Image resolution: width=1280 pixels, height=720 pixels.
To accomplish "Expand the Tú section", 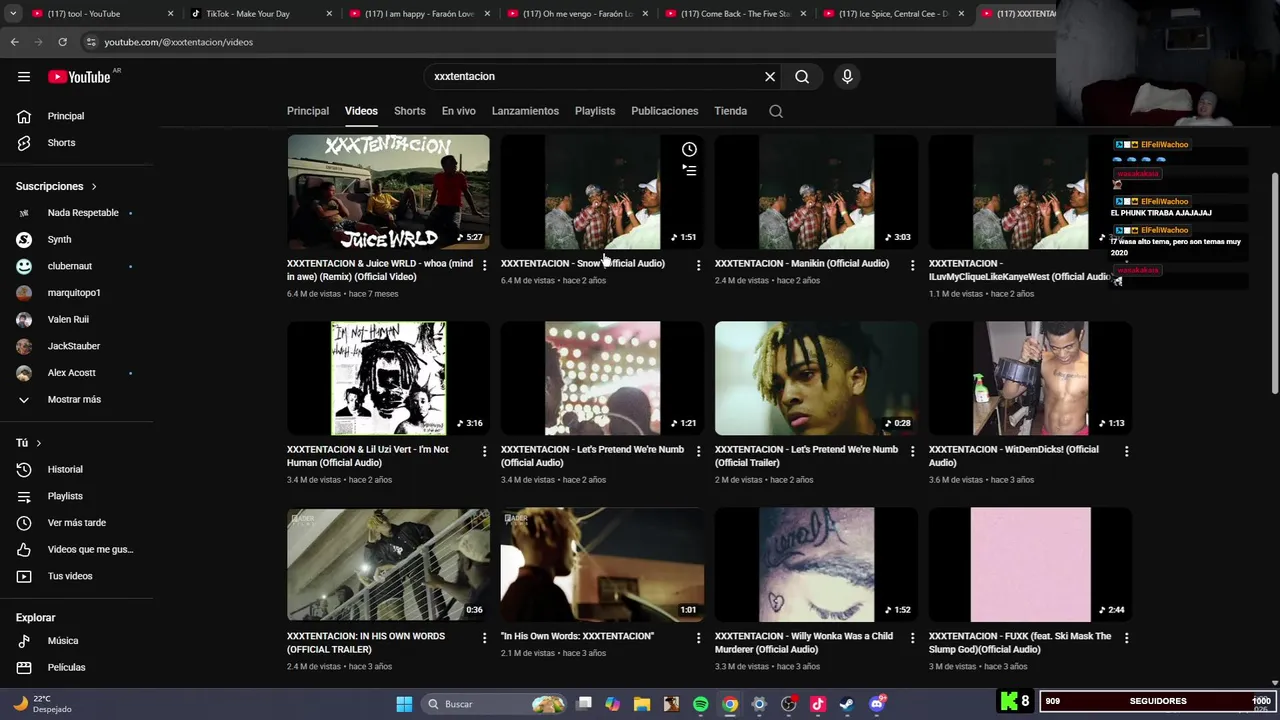I will click(x=29, y=443).
